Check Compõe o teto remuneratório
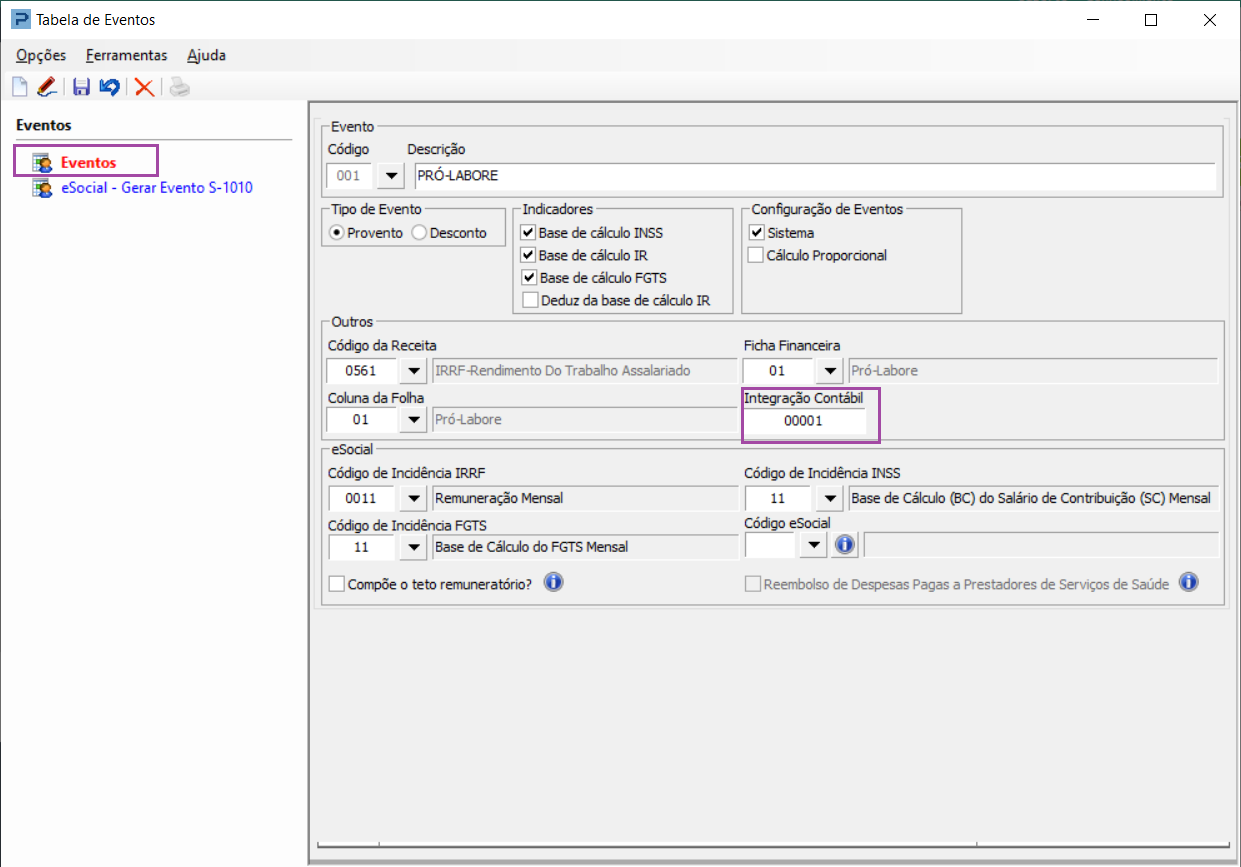The image size is (1241, 867). click(x=336, y=584)
